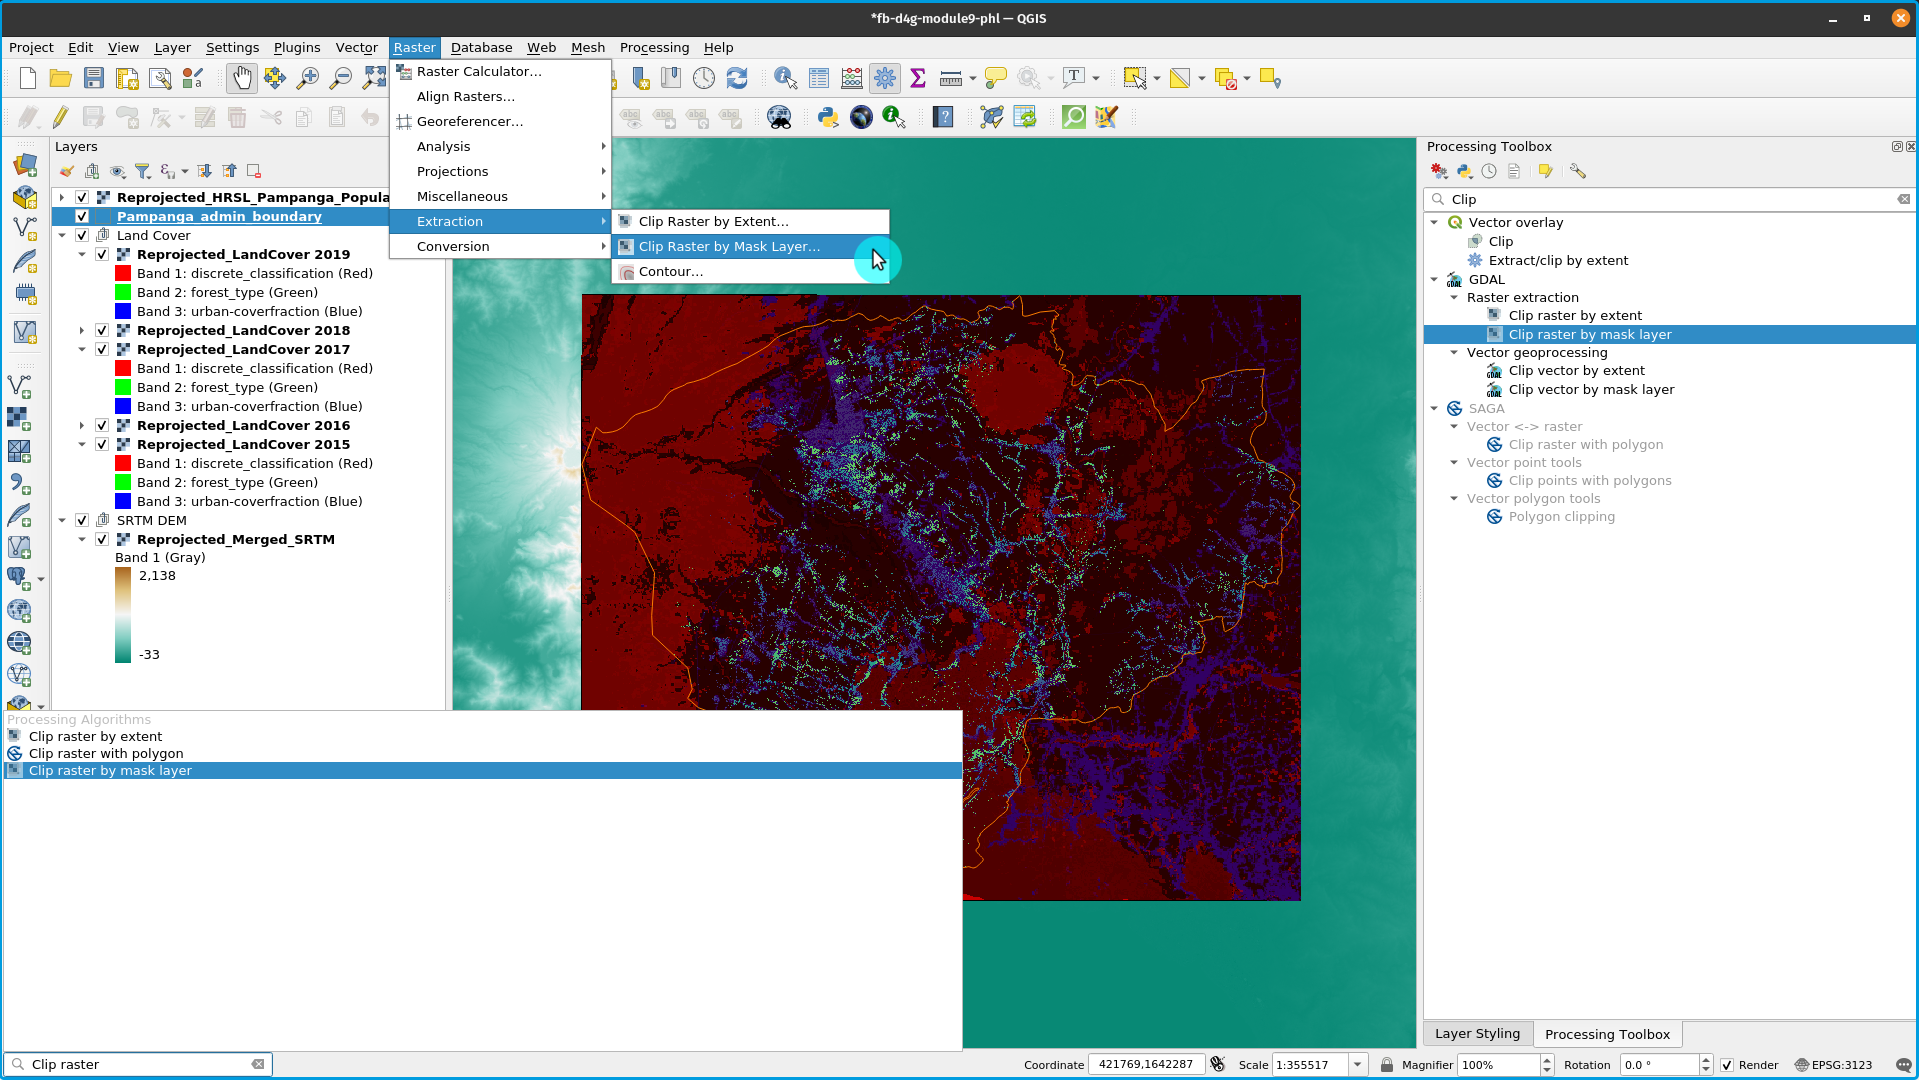Click the Messages log speech bubble icon
Viewport: 1919px width, 1080px height.
click(x=1903, y=1065)
